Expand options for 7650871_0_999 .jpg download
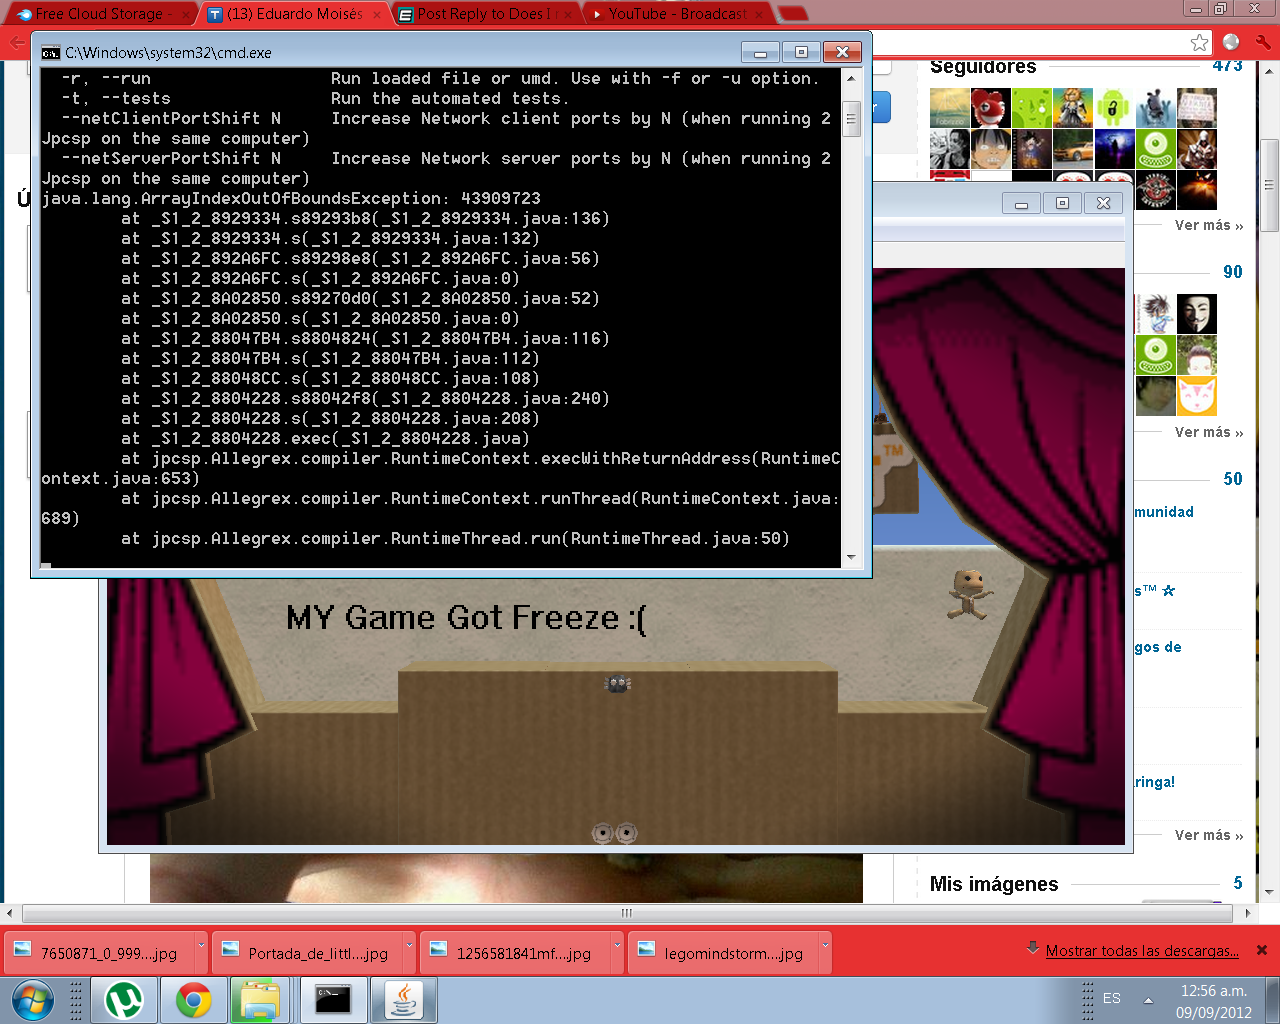 pos(201,945)
